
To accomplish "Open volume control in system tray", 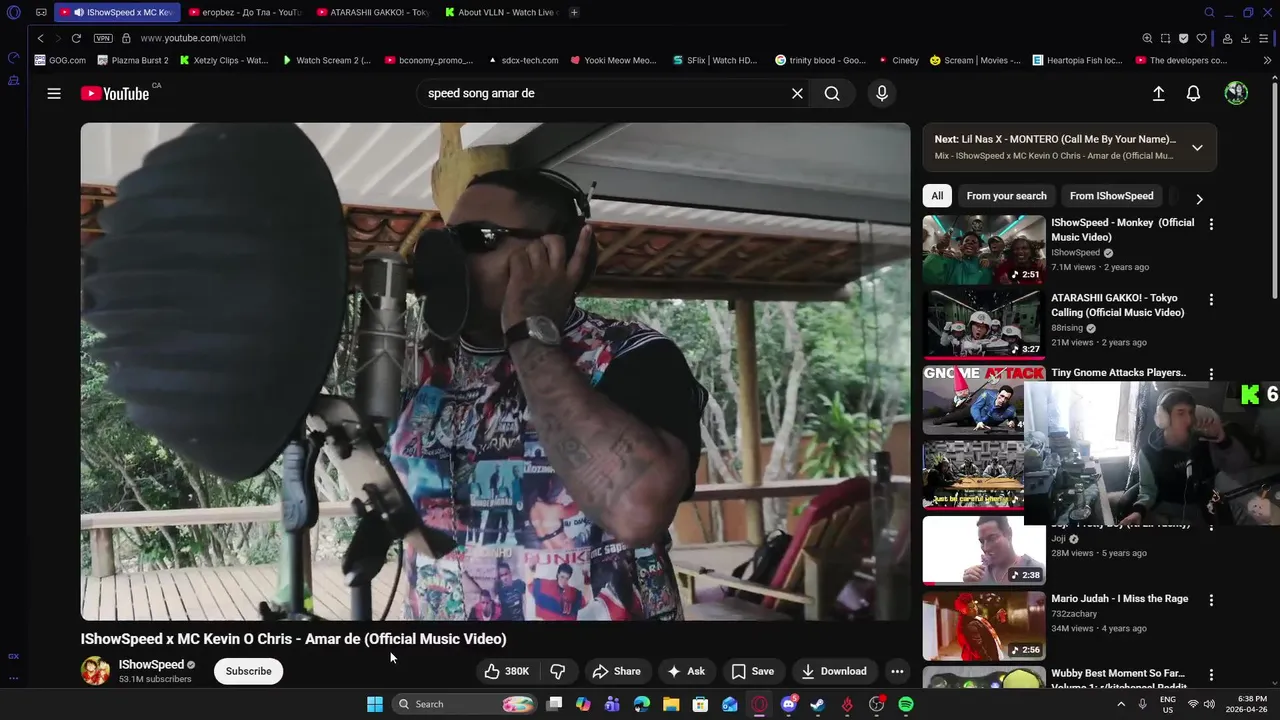I will click(x=1209, y=704).
